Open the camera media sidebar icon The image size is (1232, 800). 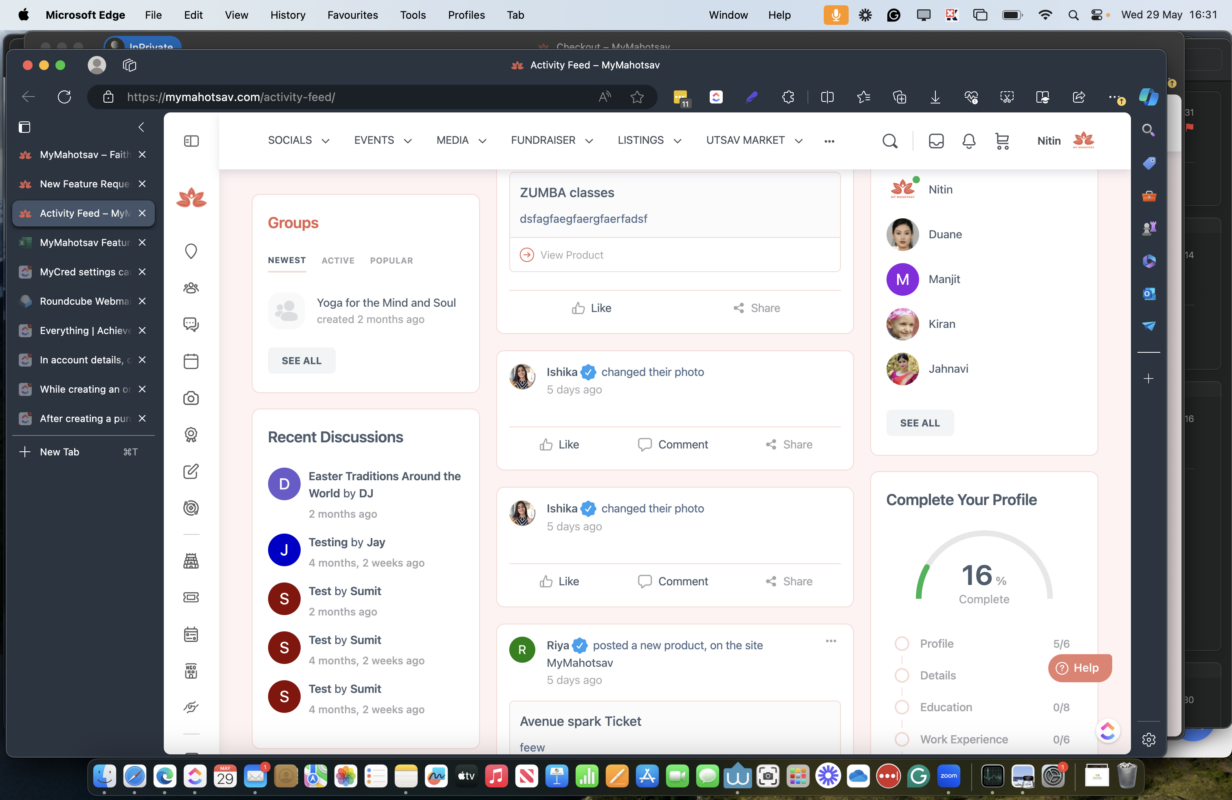[191, 398]
